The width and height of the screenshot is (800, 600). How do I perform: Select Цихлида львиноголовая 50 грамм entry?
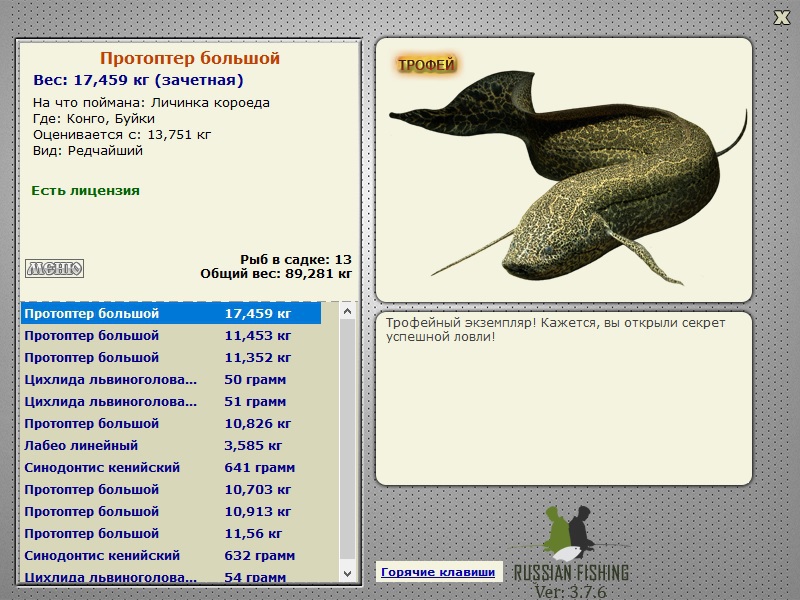pyautogui.click(x=171, y=380)
